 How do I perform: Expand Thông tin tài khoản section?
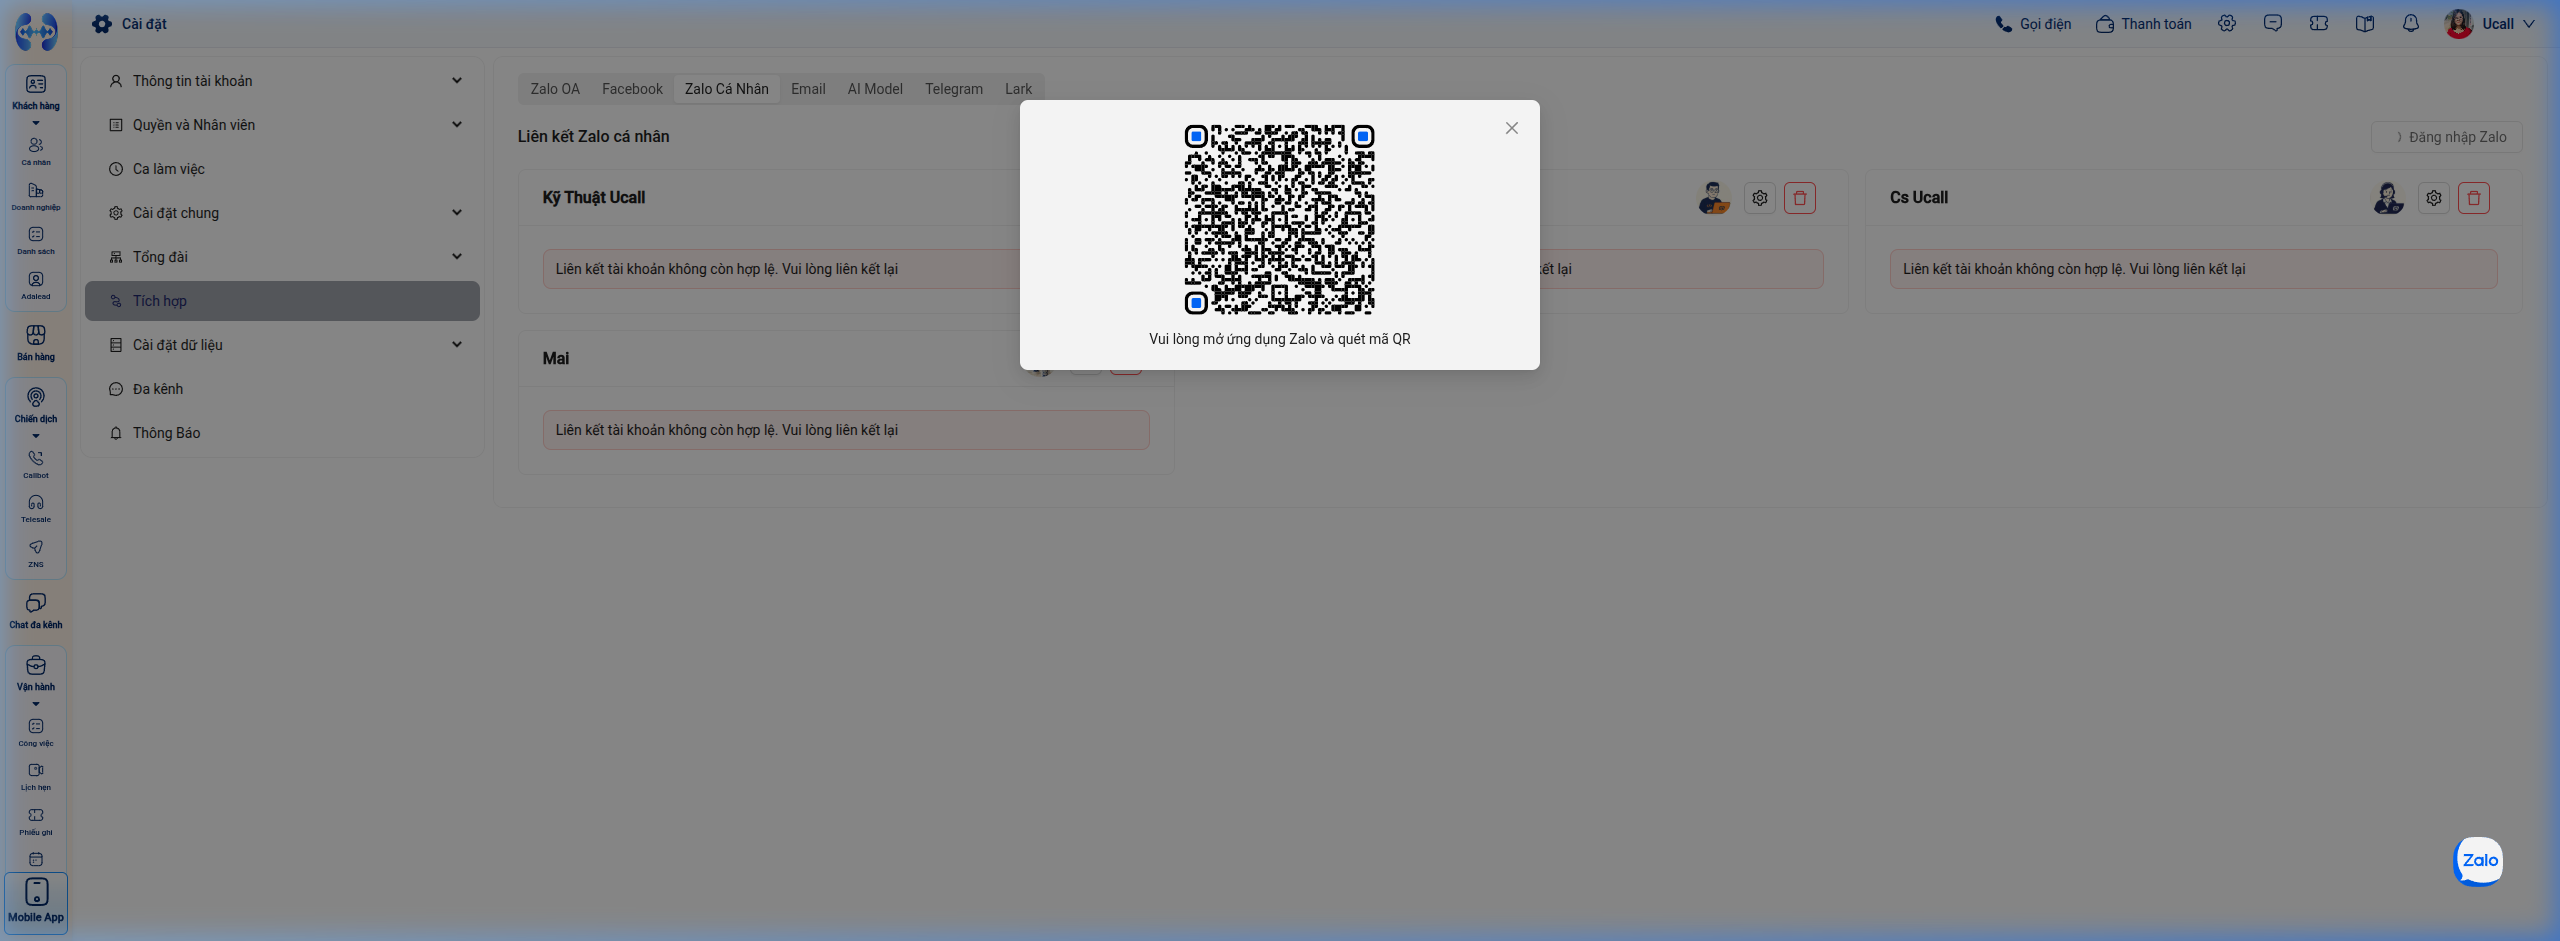283,81
